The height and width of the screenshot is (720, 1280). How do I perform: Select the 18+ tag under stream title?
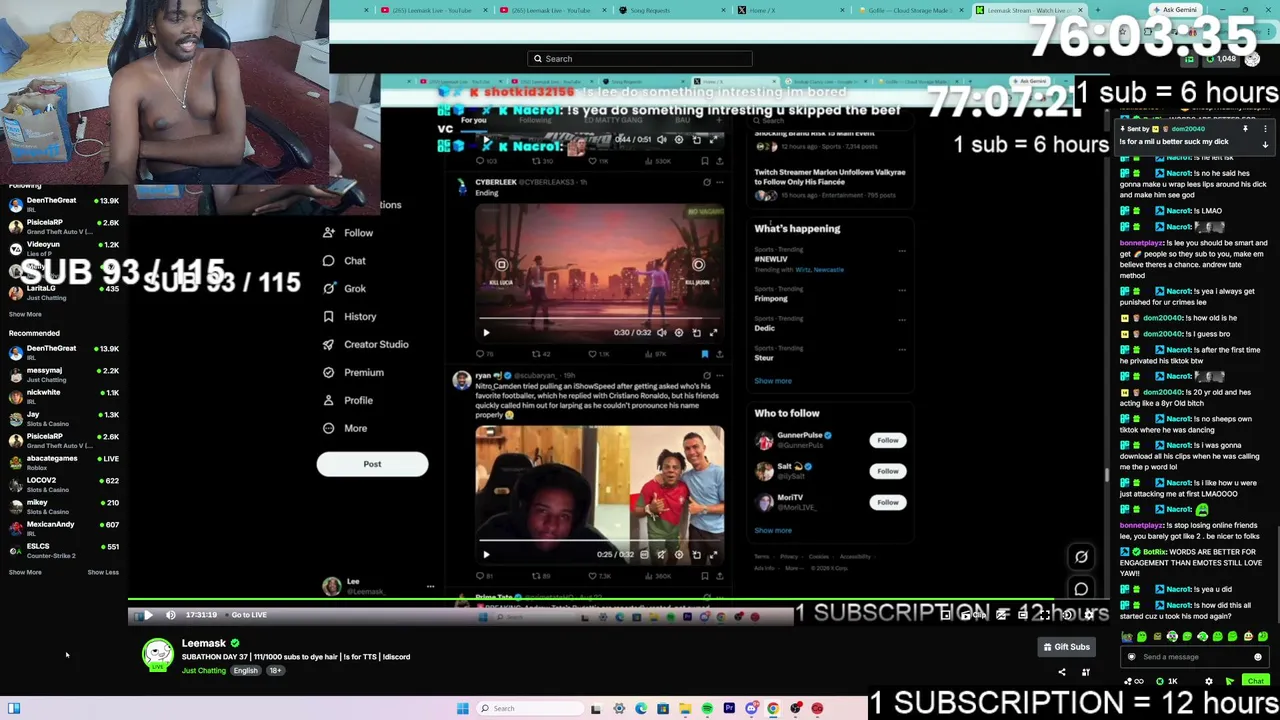pos(275,671)
